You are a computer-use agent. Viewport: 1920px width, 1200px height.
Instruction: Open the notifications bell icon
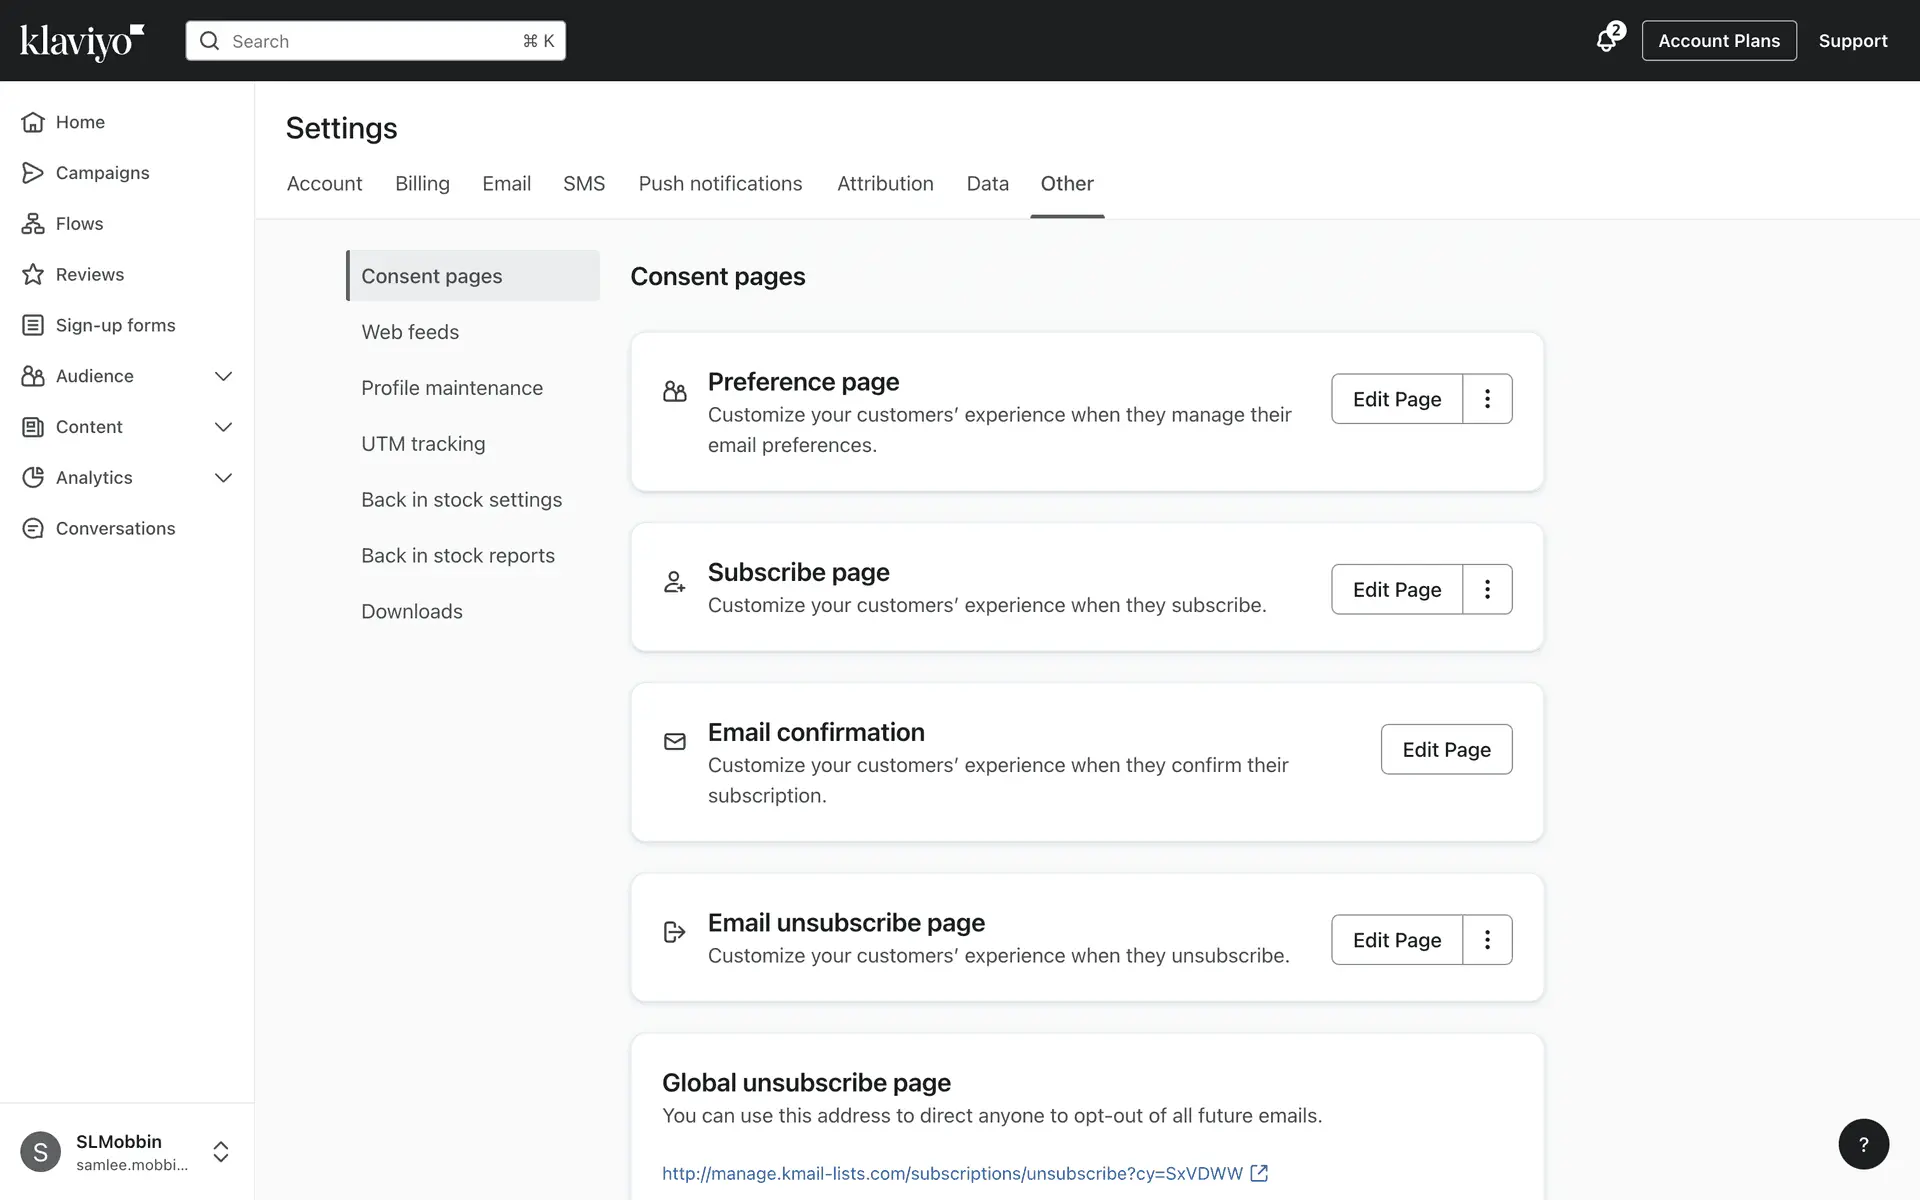[x=1606, y=41]
